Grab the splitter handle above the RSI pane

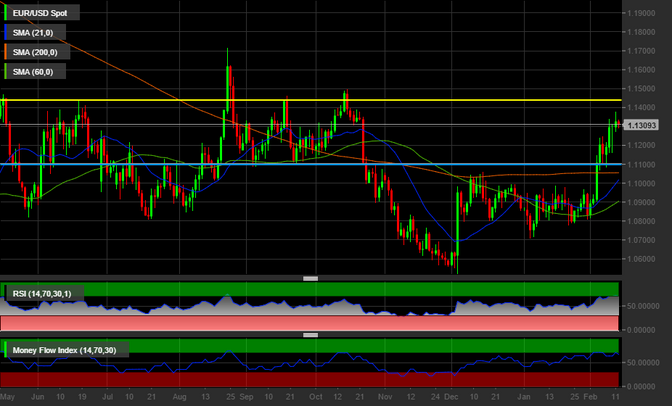(310, 278)
